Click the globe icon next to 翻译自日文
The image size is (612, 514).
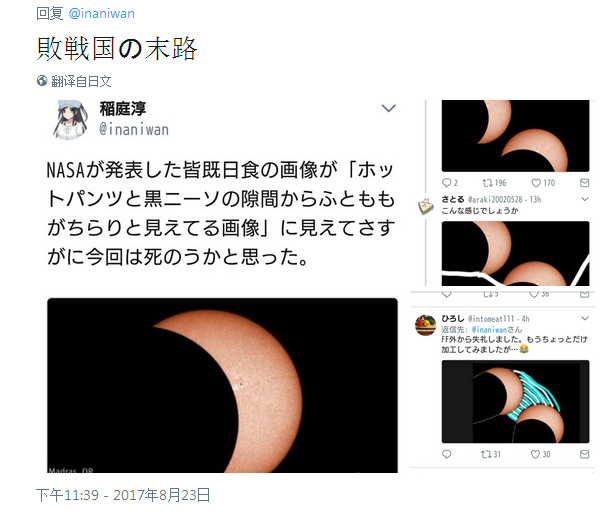coord(42,81)
